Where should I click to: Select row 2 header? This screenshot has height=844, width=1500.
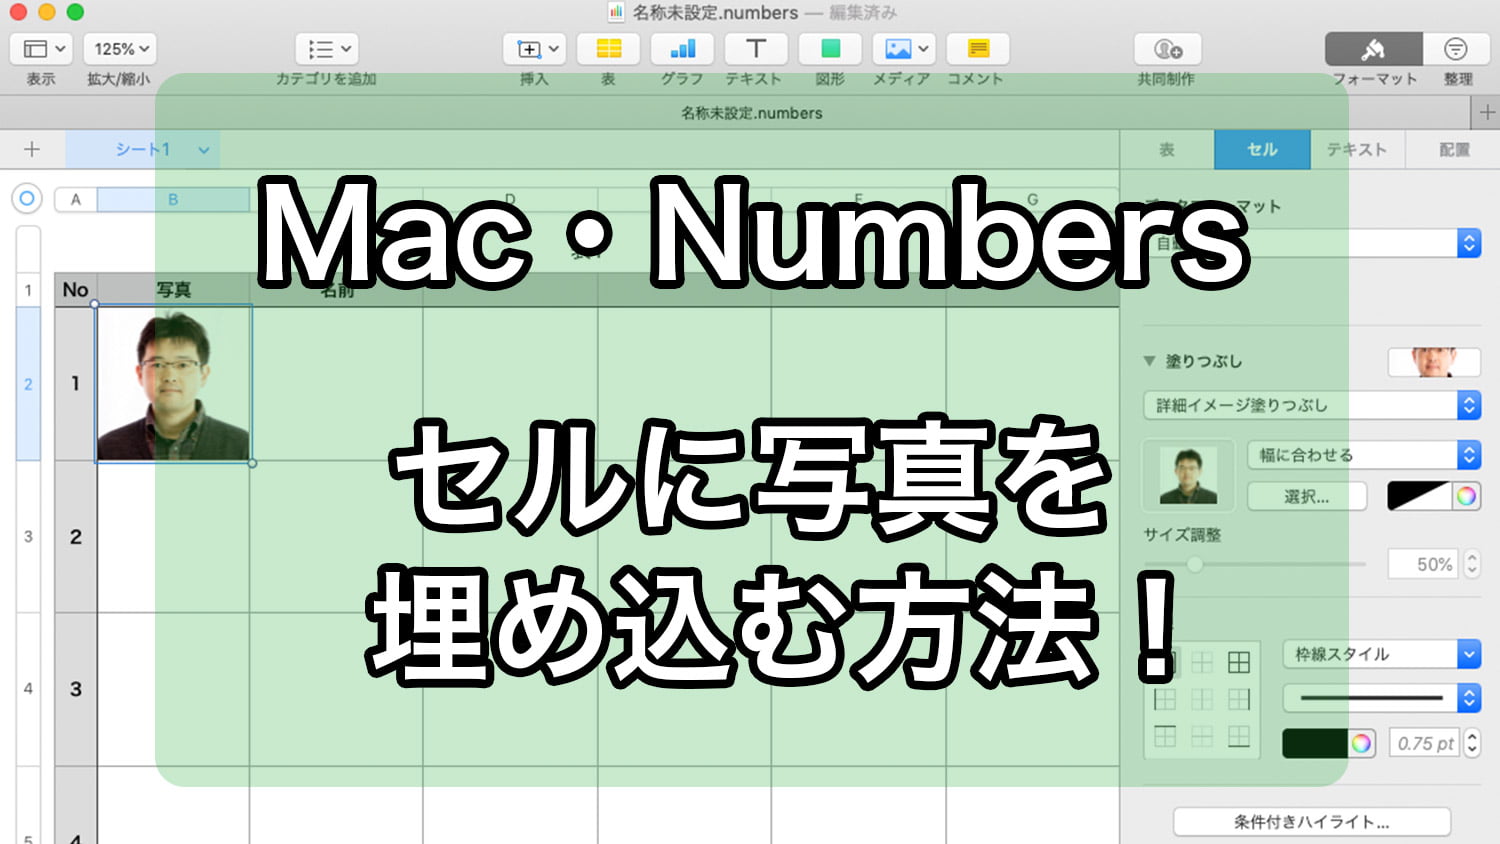click(28, 384)
